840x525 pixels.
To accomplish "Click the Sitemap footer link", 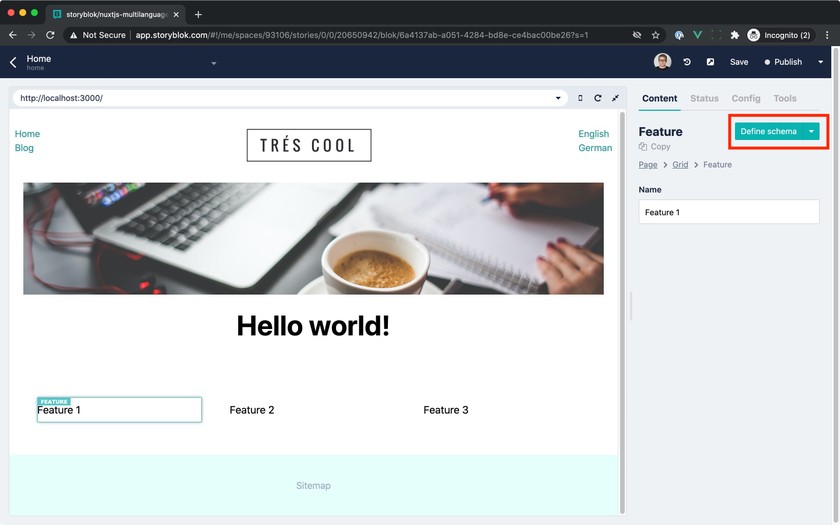I will coord(313,486).
